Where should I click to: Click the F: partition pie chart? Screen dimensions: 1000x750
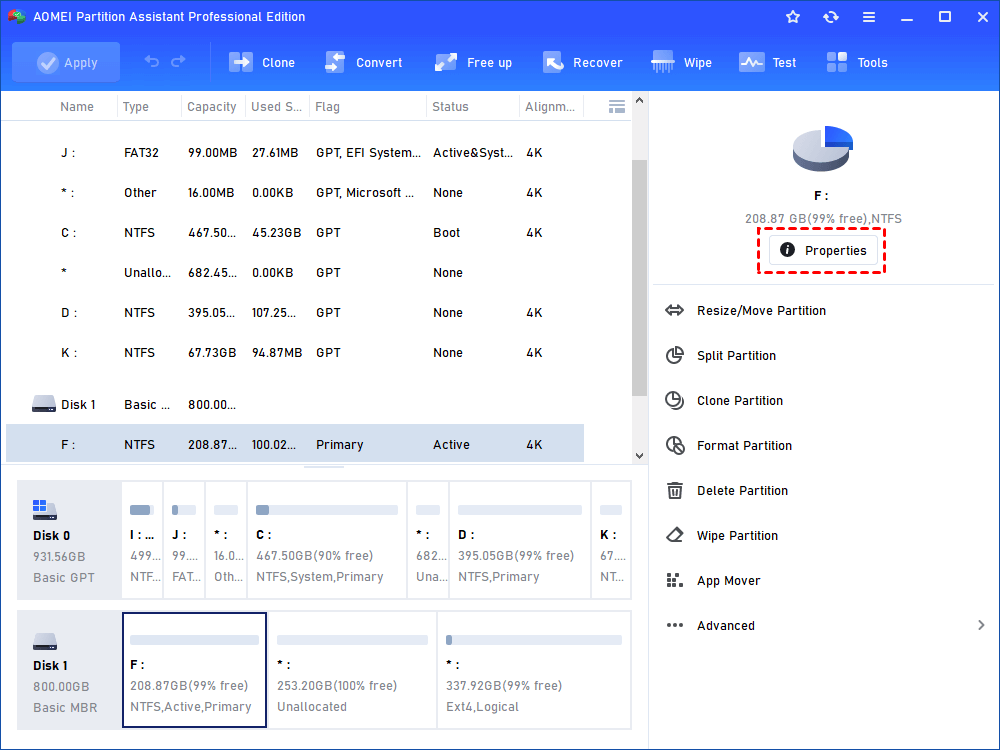[822, 148]
